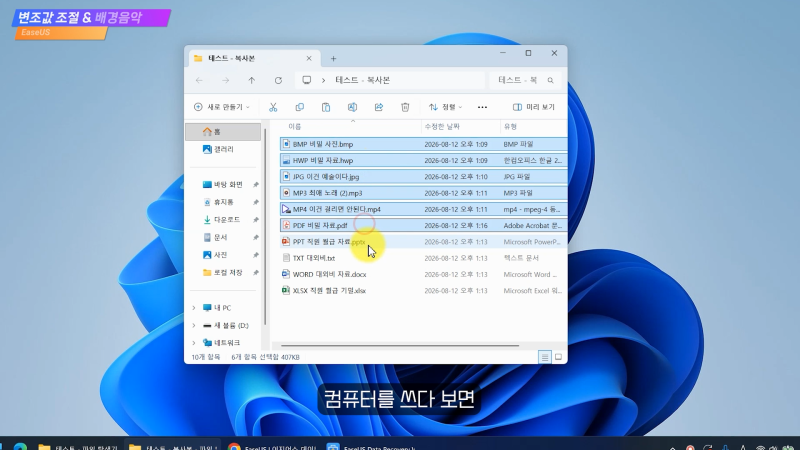Click the Excel XLSX file icon
The width and height of the screenshot is (800, 450).
286,290
